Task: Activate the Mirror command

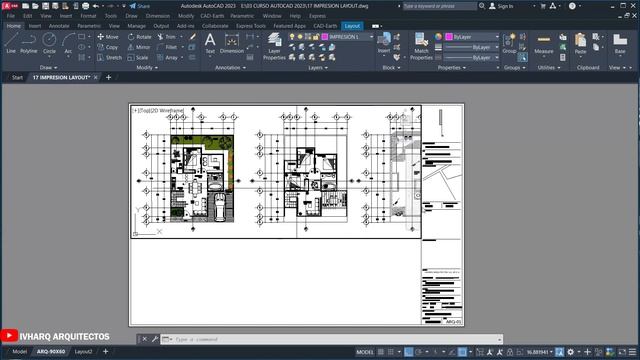Action: click(x=139, y=47)
